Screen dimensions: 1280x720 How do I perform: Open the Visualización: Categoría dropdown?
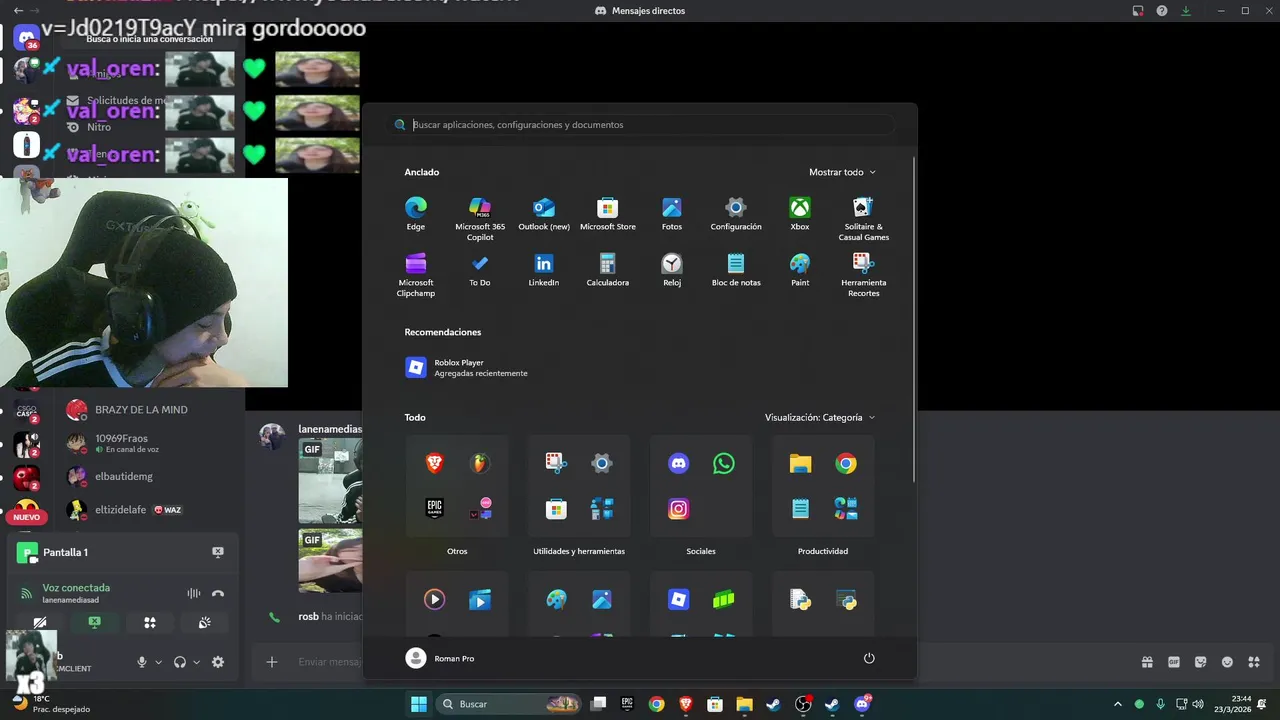(x=820, y=417)
